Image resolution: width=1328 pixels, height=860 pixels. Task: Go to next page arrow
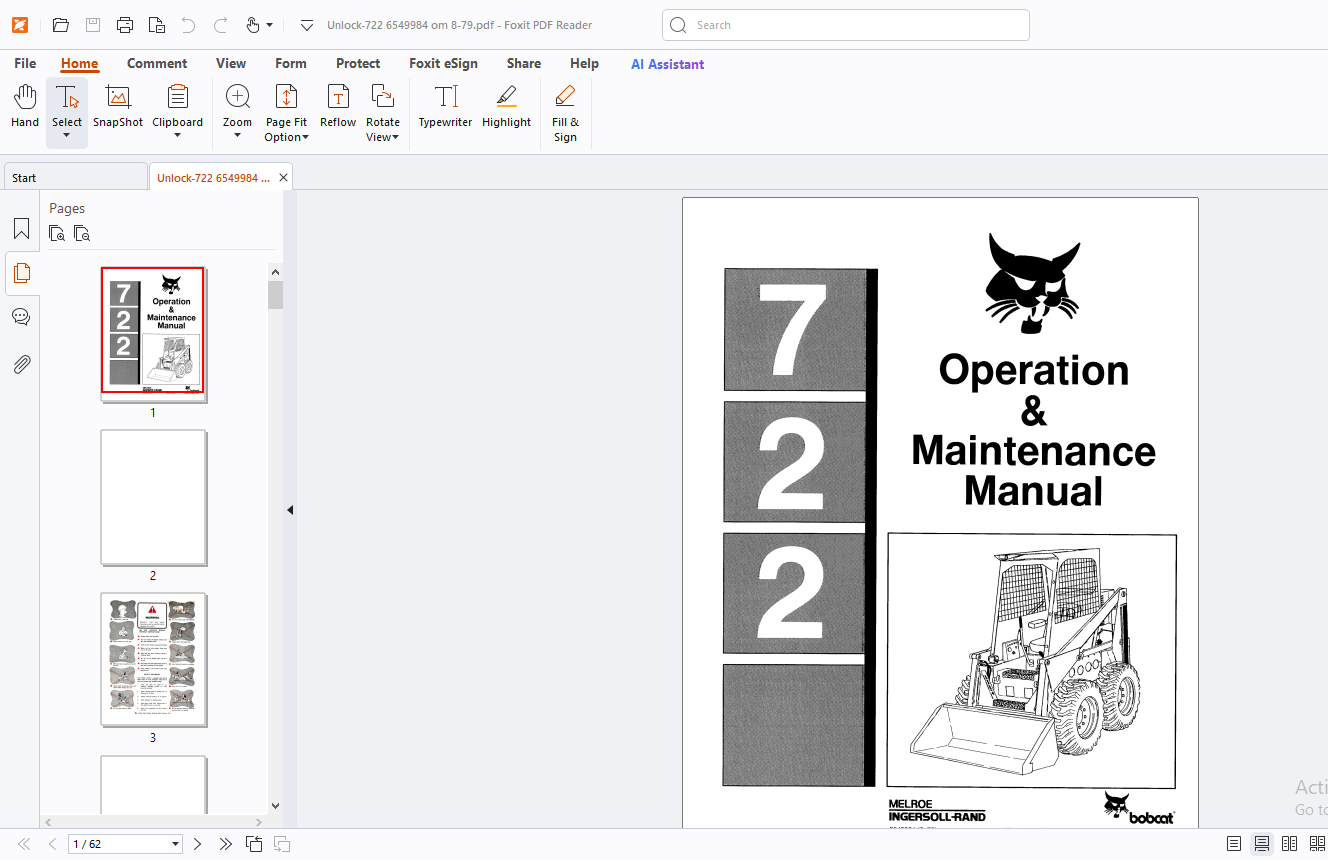point(197,844)
